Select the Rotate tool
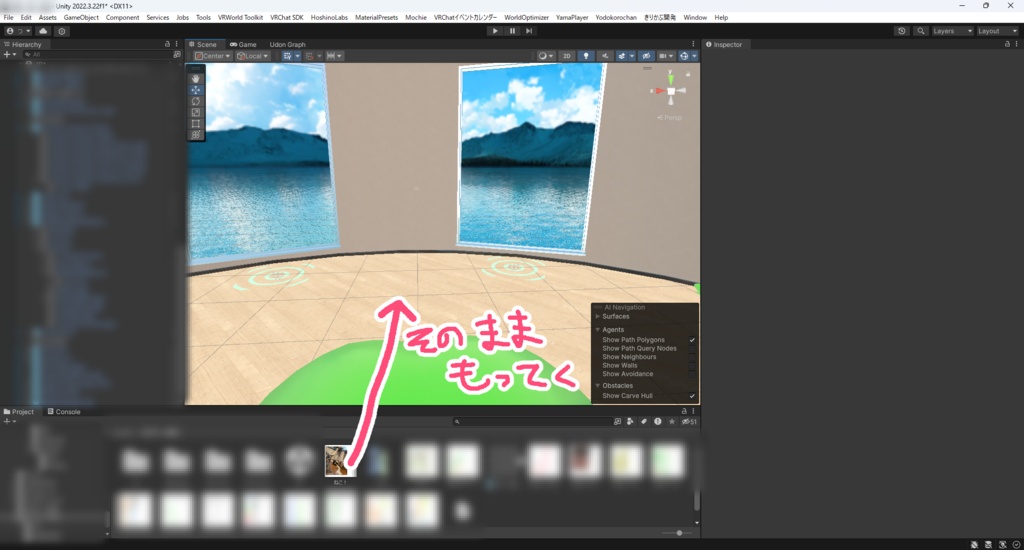1024x550 pixels. [195, 101]
